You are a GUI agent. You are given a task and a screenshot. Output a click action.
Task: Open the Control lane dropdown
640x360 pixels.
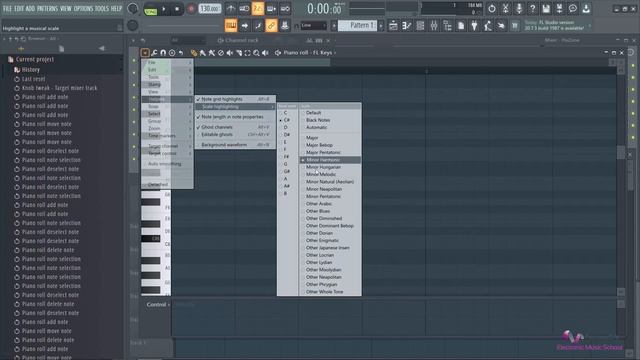(x=158, y=304)
